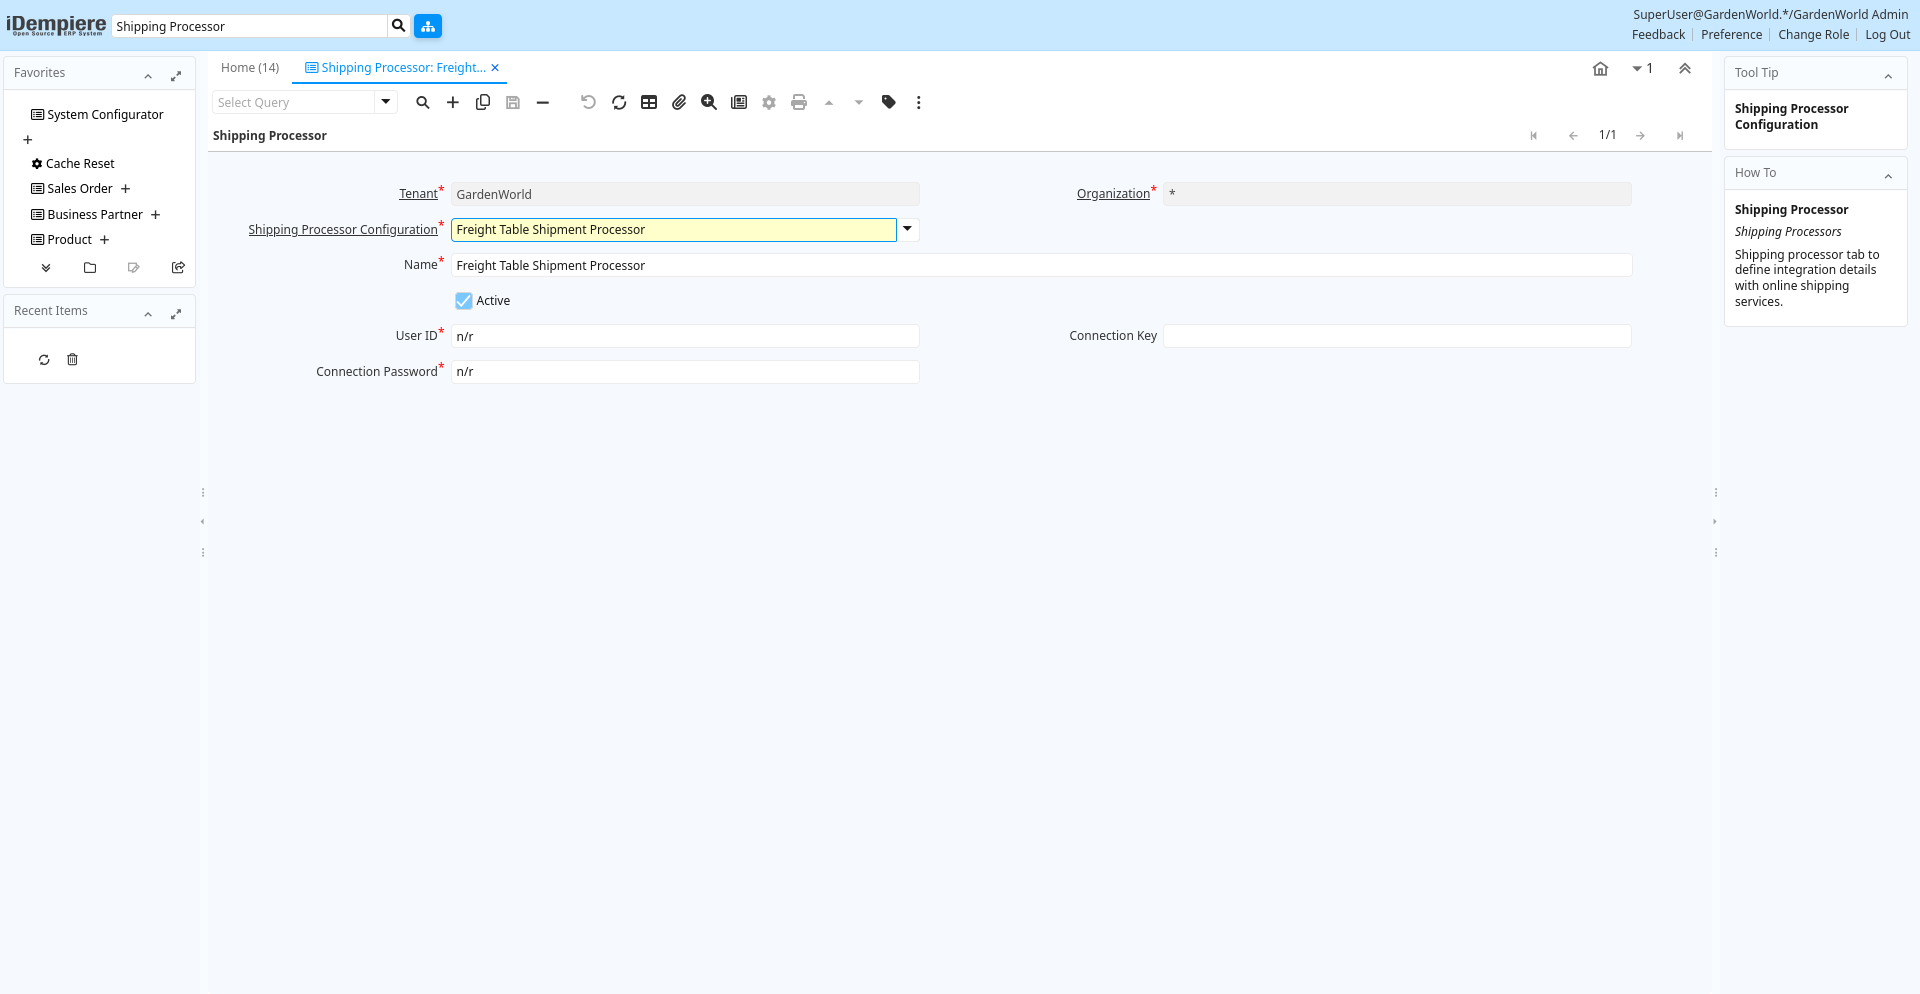This screenshot has height=994, width=1920.
Task: Open attachments with the paperclip icon
Action: 679,102
